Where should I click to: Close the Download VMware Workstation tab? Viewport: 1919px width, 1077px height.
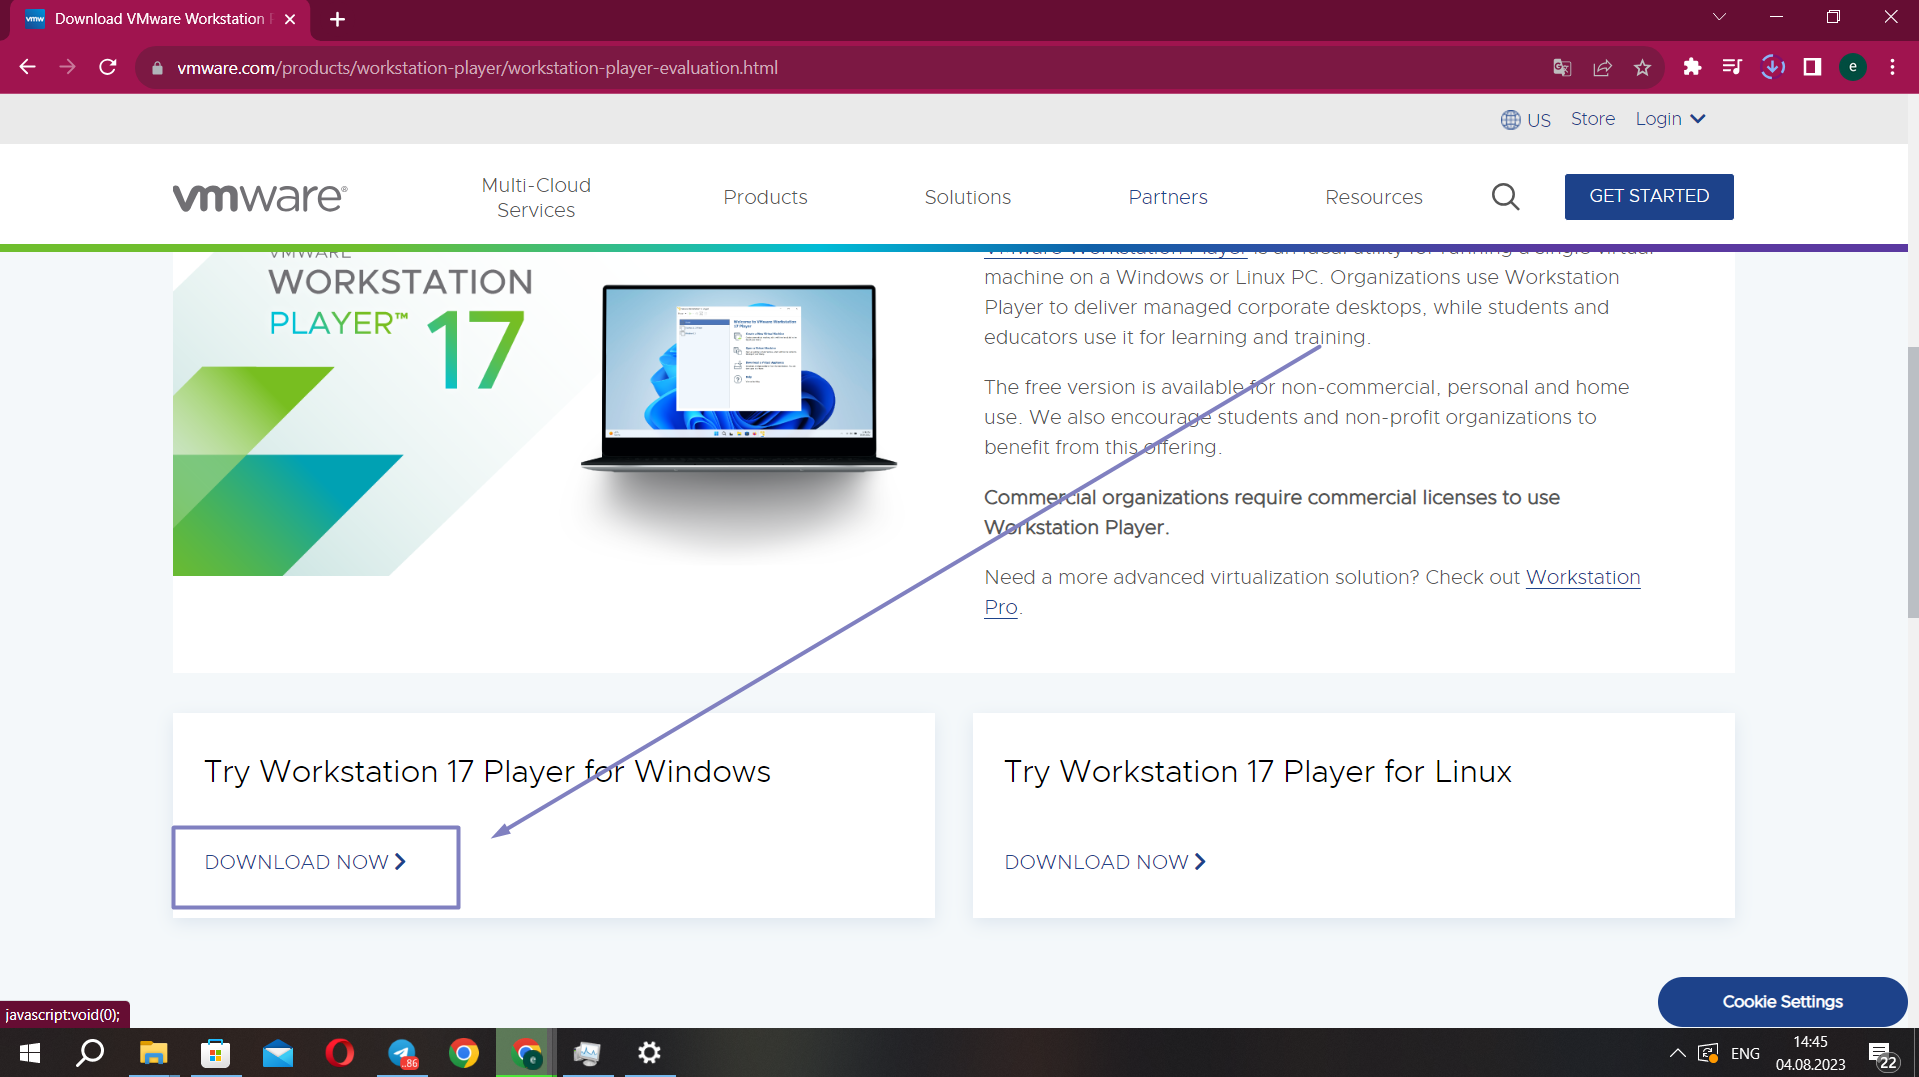click(290, 19)
